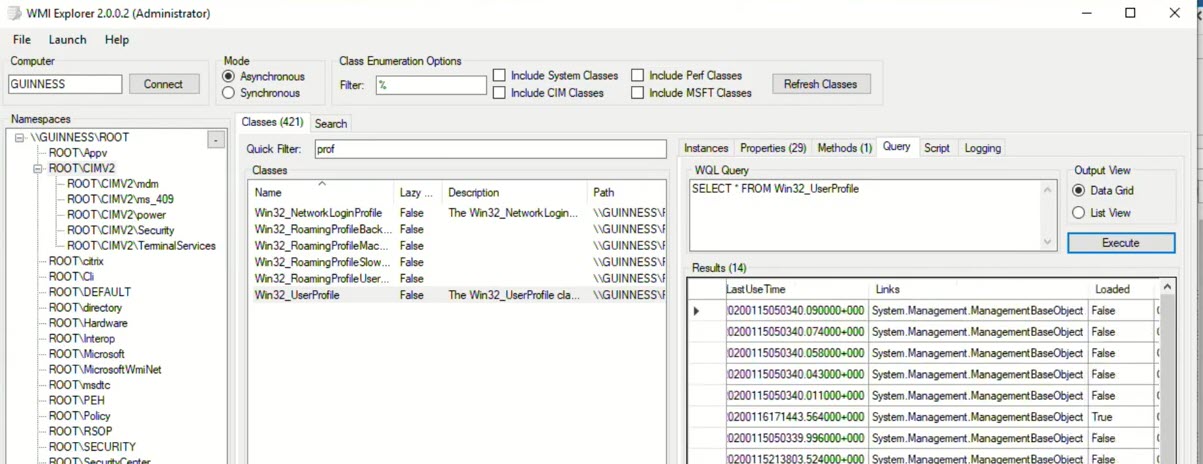Sort results by Links column
Image resolution: width=1203 pixels, height=464 pixels.
[x=978, y=289]
